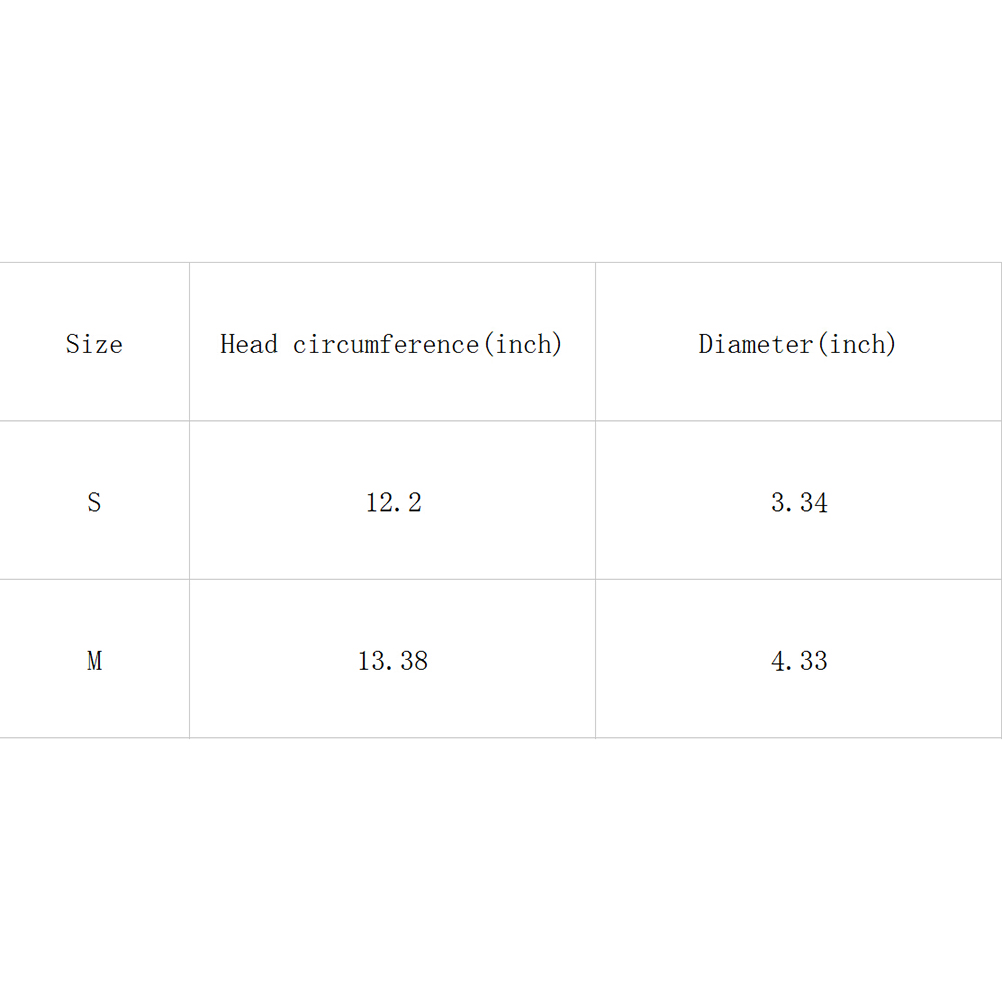Click the bottom border below the 13.38 cell
Image resolution: width=1002 pixels, height=1002 pixels.
[x=392, y=738]
